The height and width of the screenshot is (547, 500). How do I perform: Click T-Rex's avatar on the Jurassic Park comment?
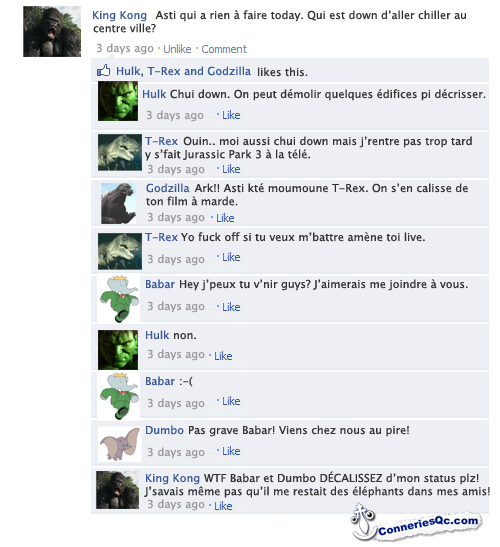pyautogui.click(x=120, y=152)
